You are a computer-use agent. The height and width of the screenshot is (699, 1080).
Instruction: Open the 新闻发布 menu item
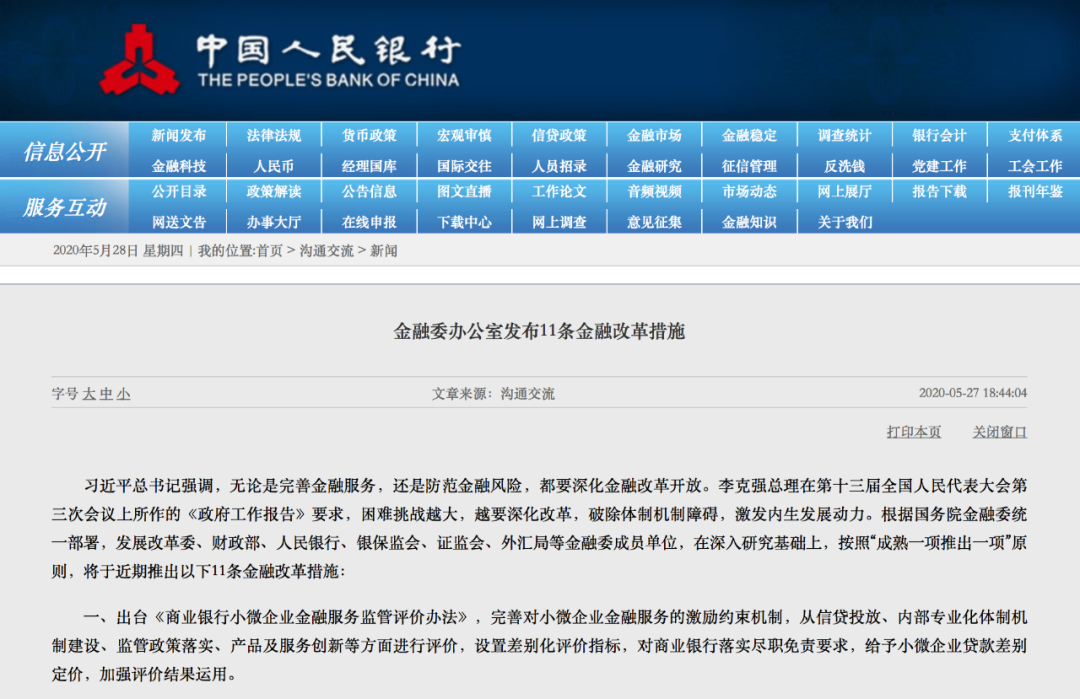[179, 136]
